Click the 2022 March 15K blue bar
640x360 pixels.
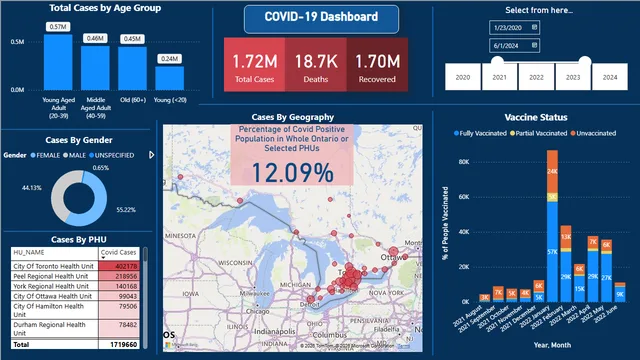(x=579, y=289)
